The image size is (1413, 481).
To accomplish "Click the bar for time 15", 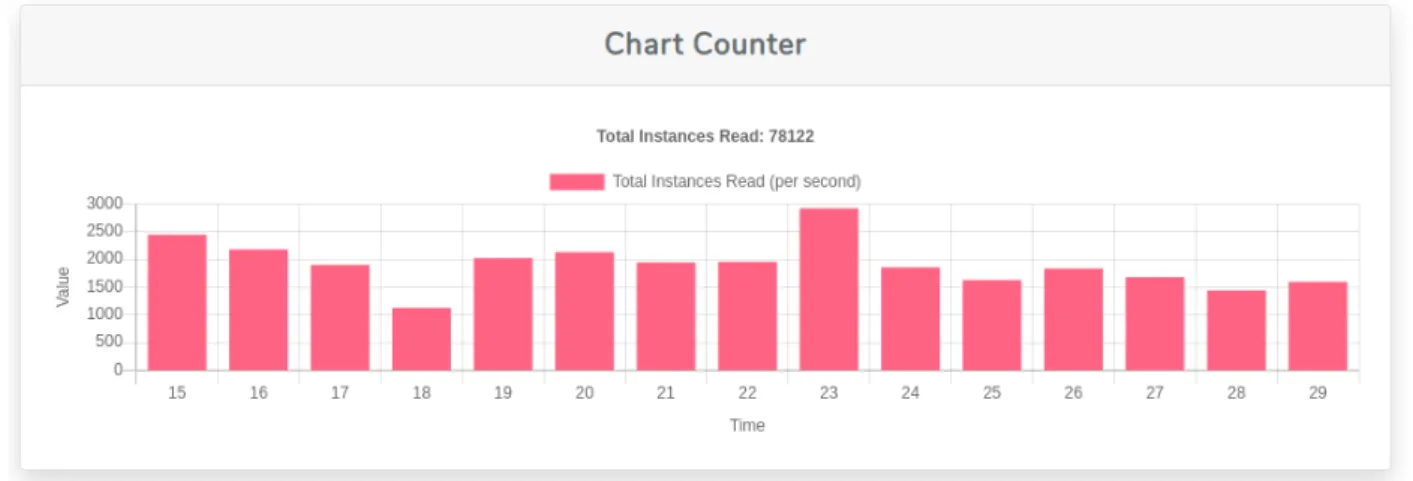I will click(x=177, y=302).
